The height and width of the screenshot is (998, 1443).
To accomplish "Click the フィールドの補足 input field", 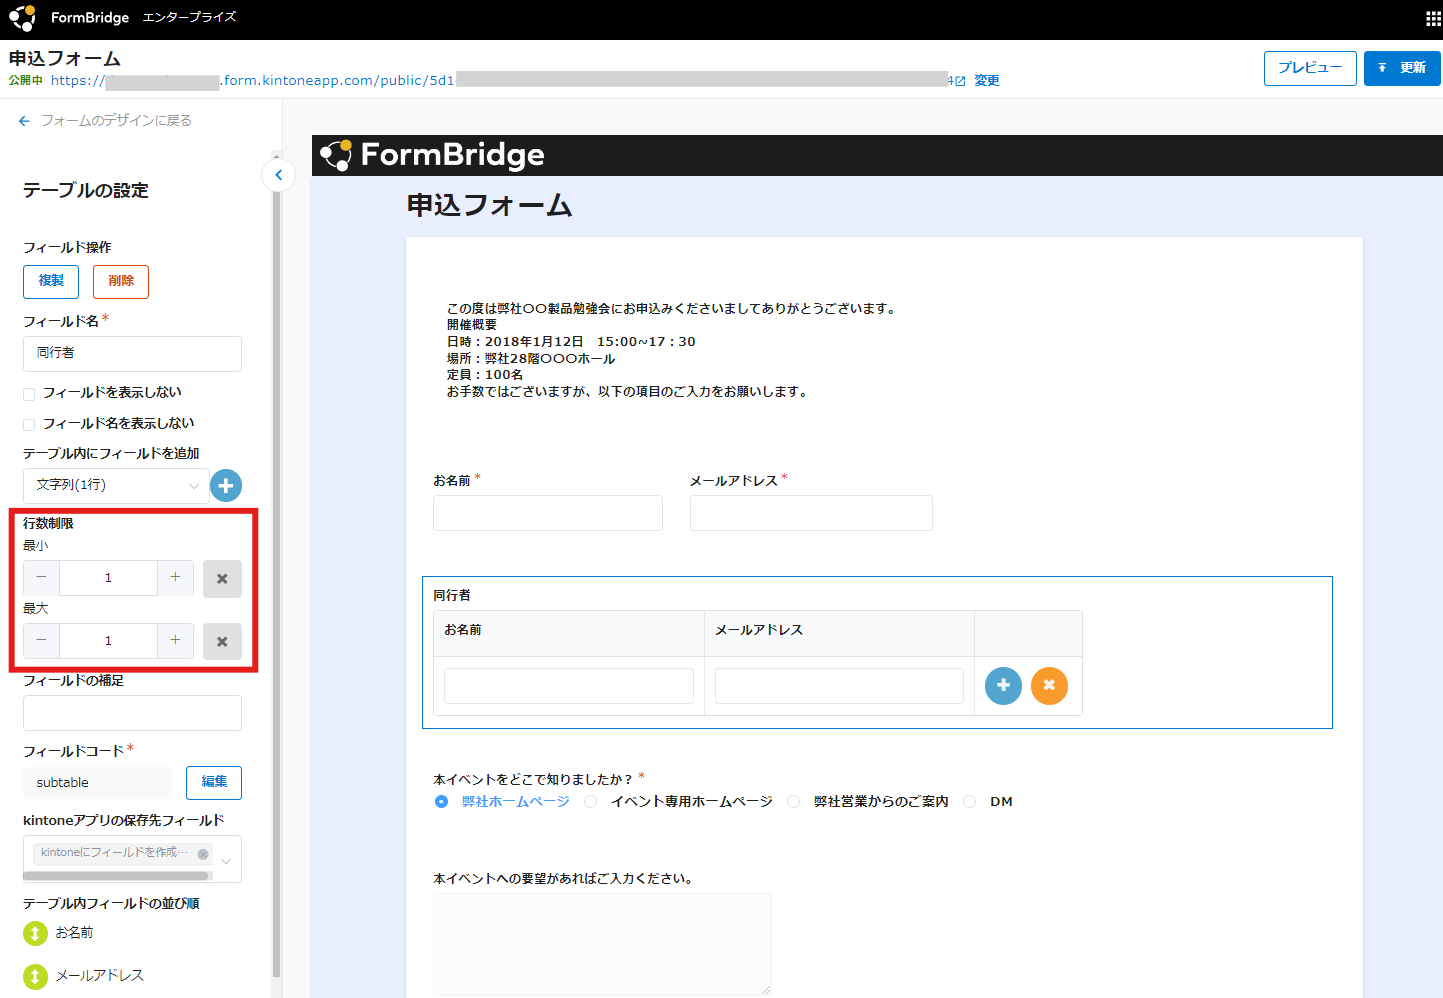I will 132,713.
